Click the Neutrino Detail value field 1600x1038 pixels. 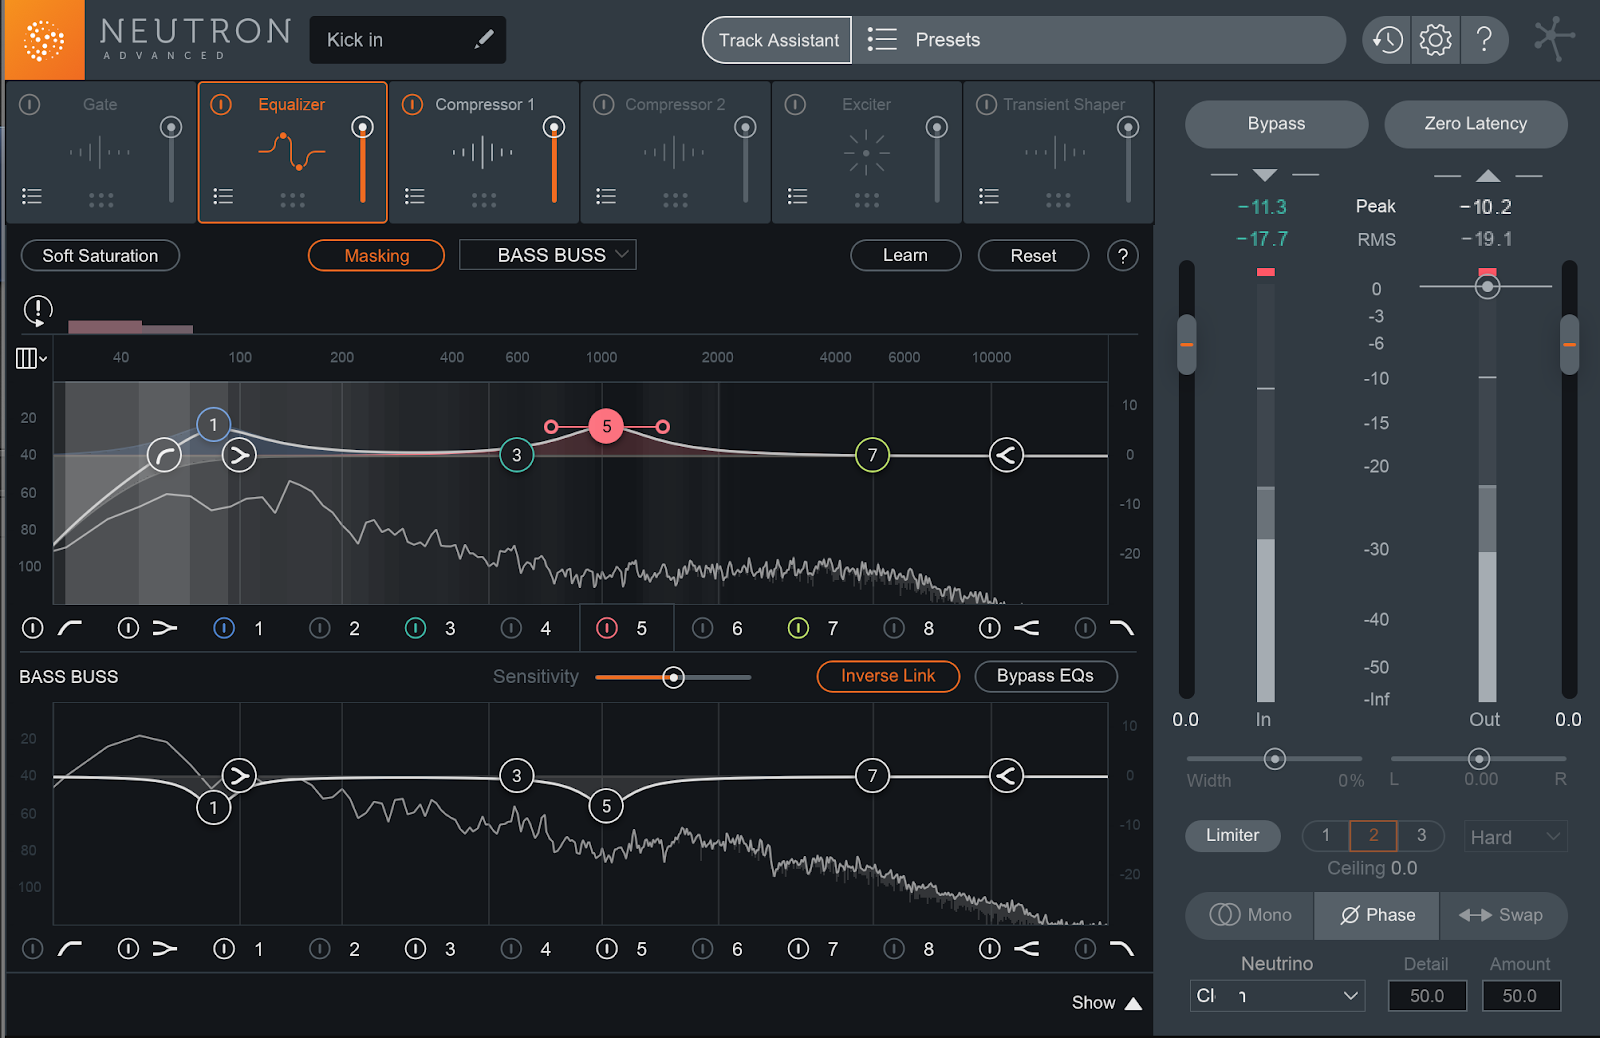pyautogui.click(x=1426, y=996)
